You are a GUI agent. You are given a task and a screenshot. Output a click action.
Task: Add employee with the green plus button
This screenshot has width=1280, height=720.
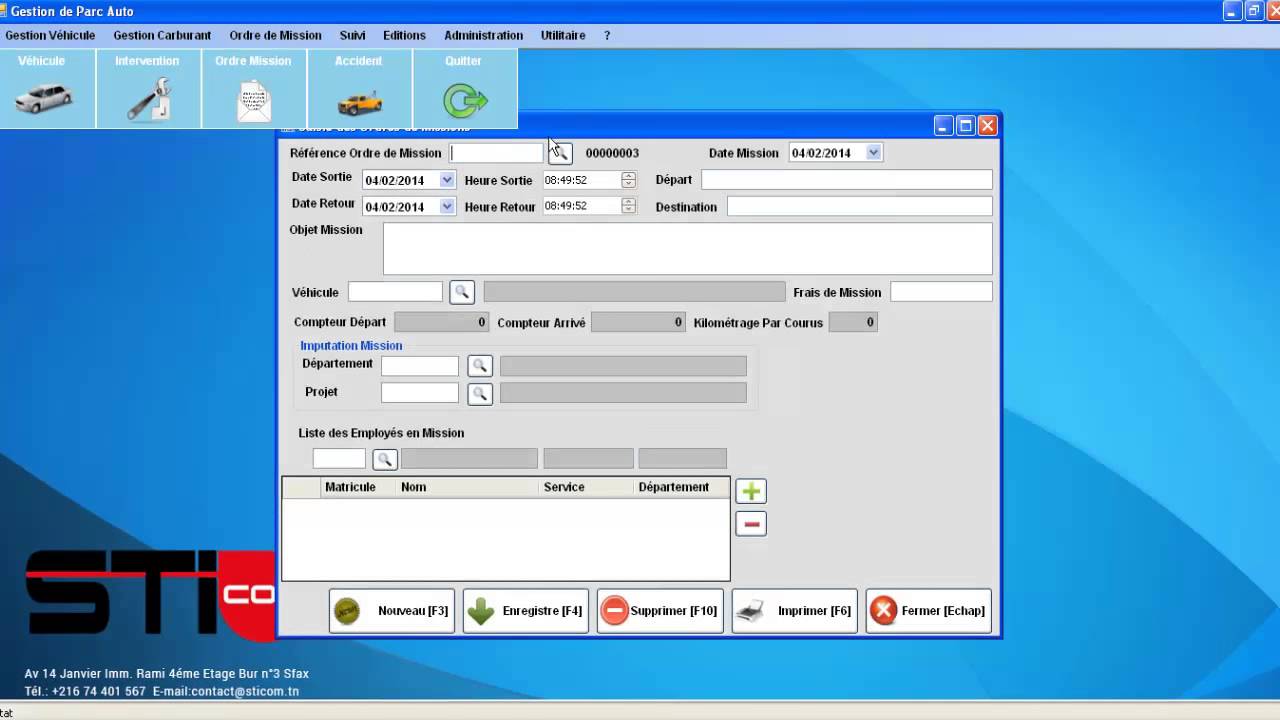[x=751, y=491]
